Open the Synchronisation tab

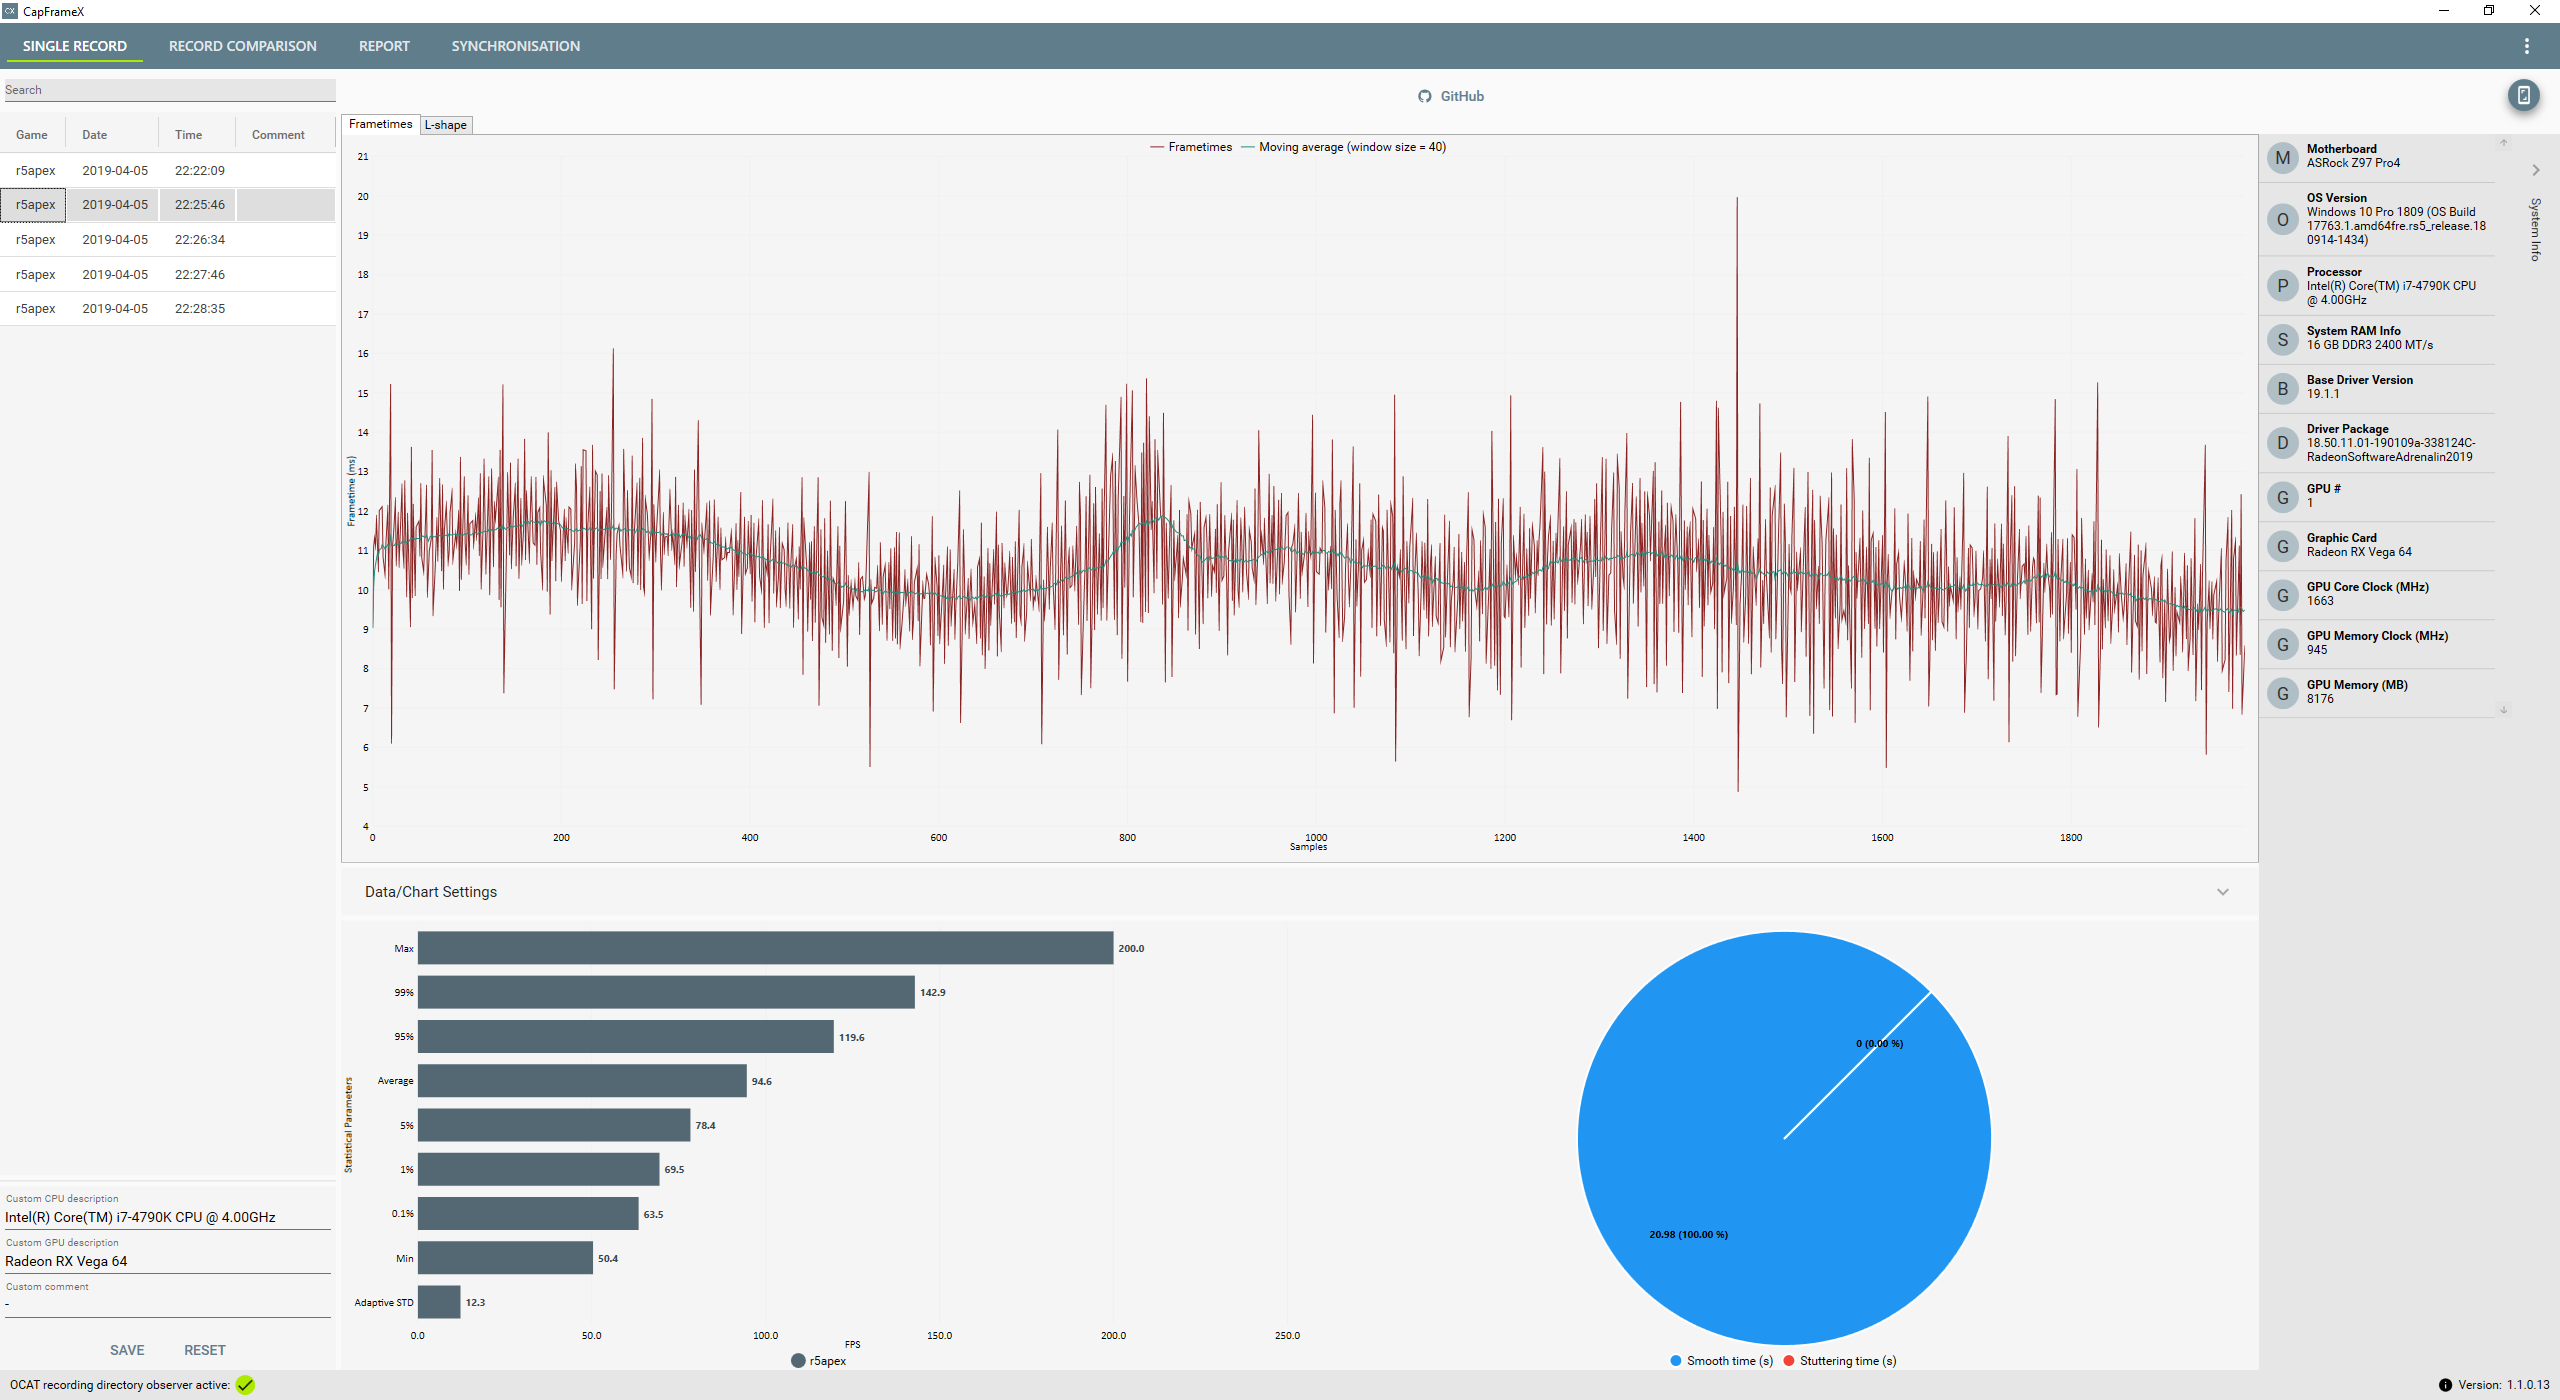tap(515, 46)
